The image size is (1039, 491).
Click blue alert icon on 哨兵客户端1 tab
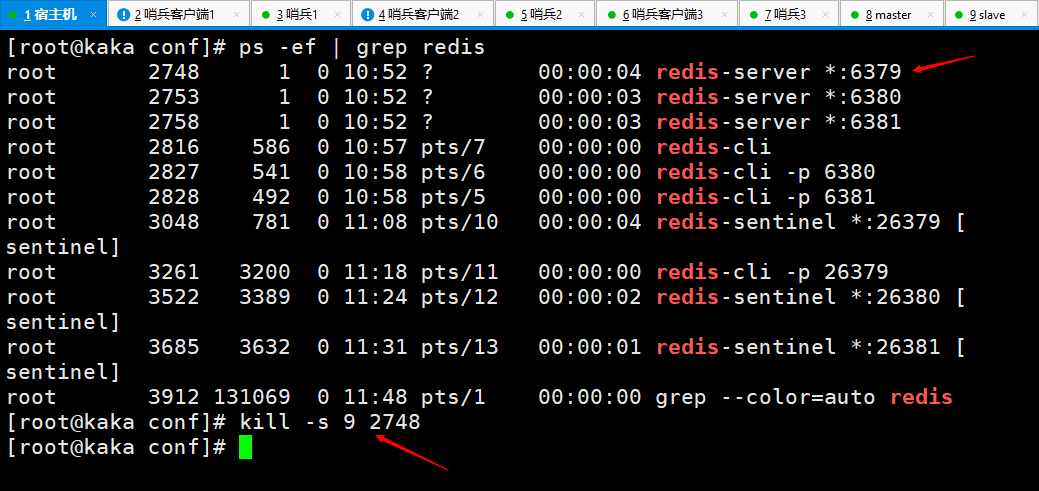coord(123,15)
